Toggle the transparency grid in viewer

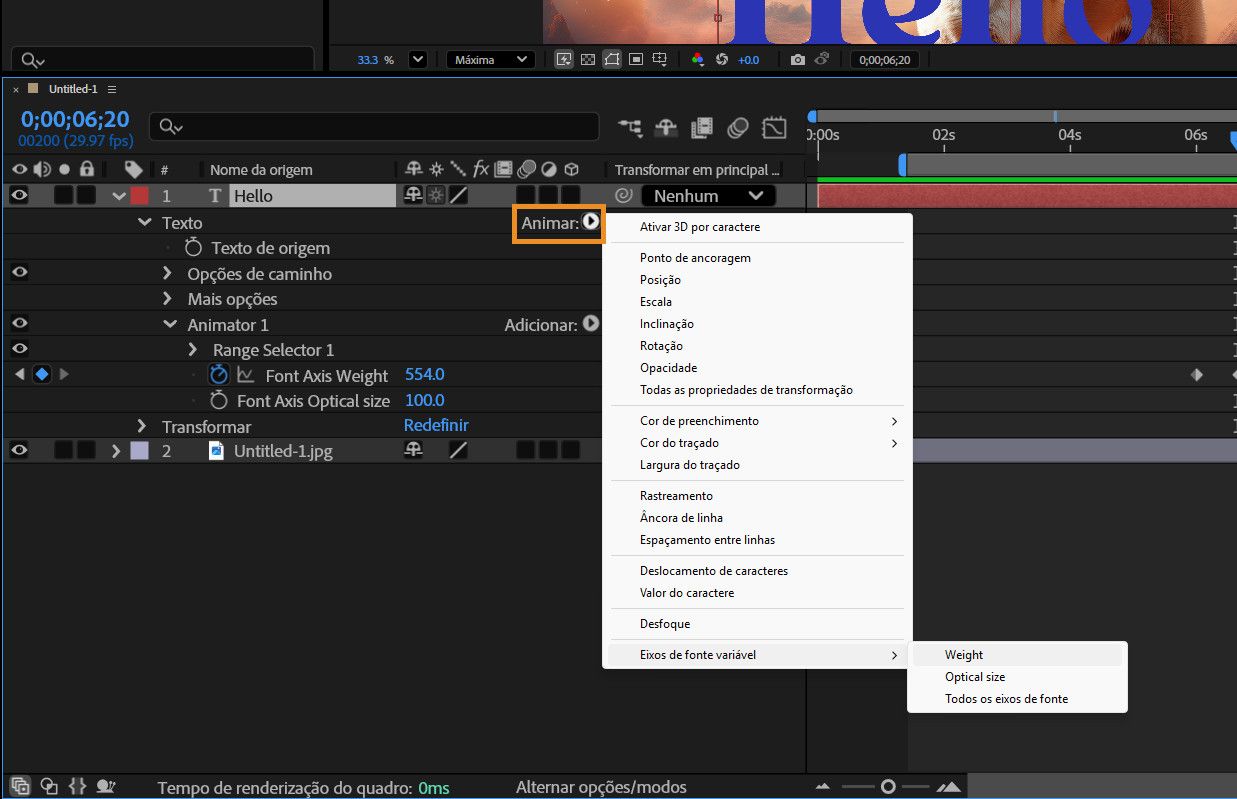pos(588,60)
